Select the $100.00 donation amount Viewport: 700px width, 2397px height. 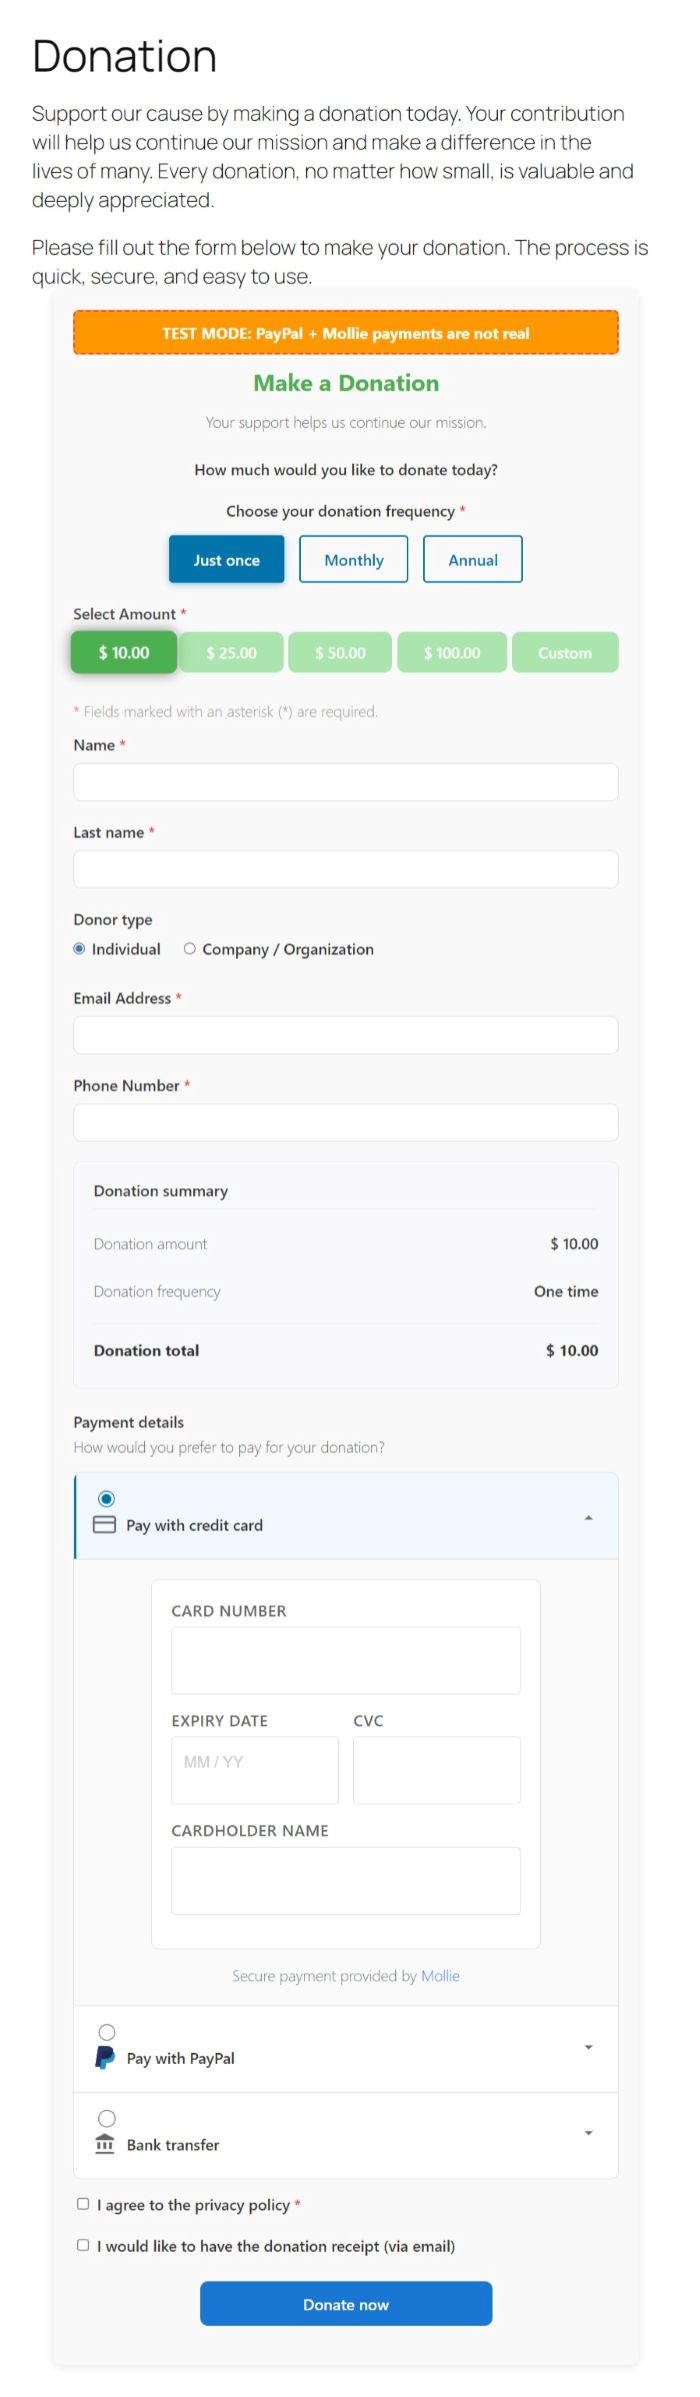pos(452,652)
